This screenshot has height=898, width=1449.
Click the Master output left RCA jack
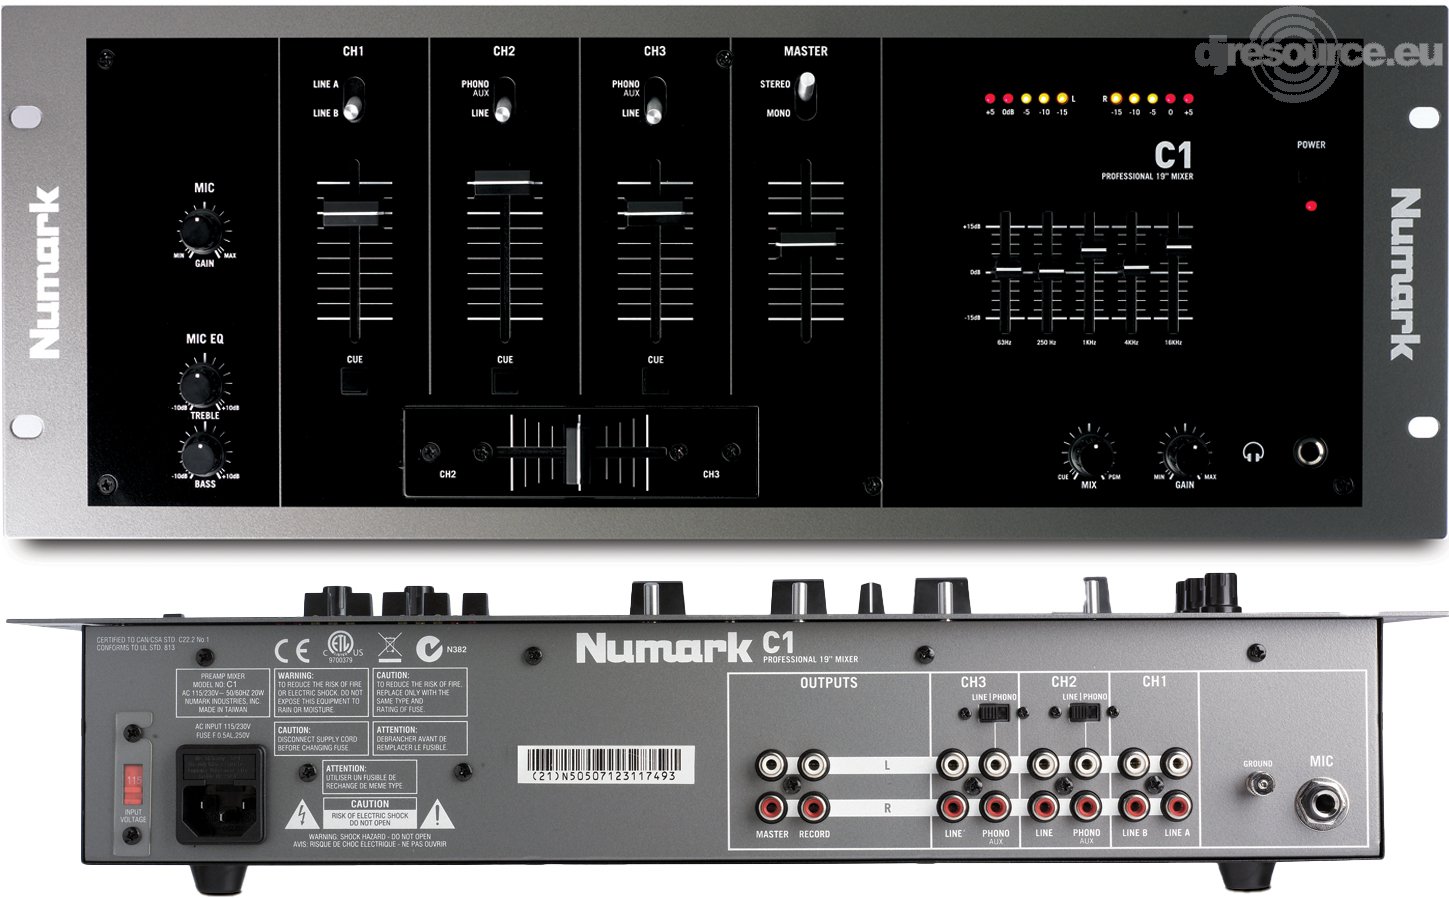[772, 766]
